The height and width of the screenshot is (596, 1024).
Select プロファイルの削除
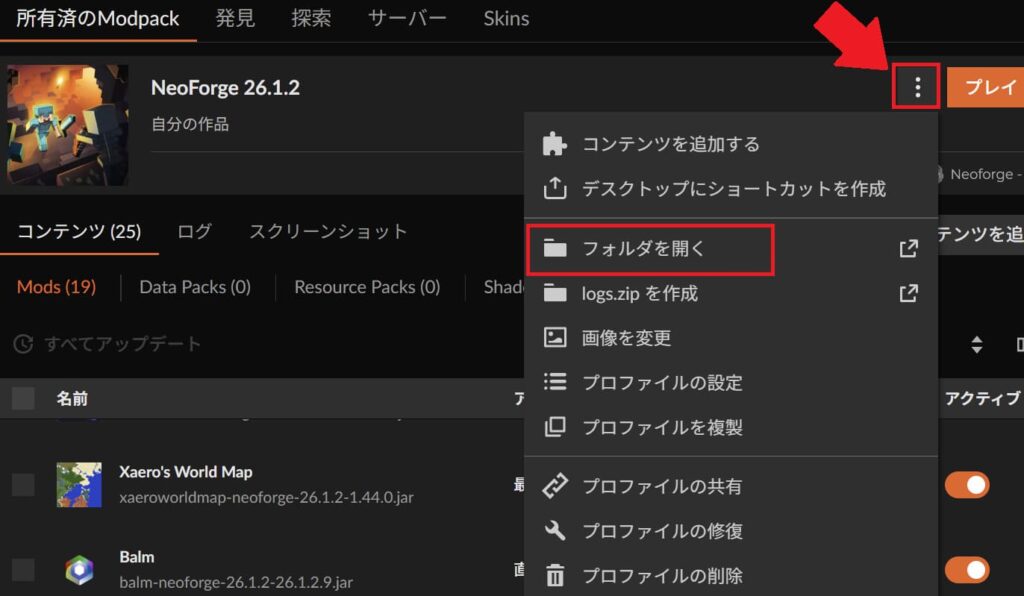point(731,575)
